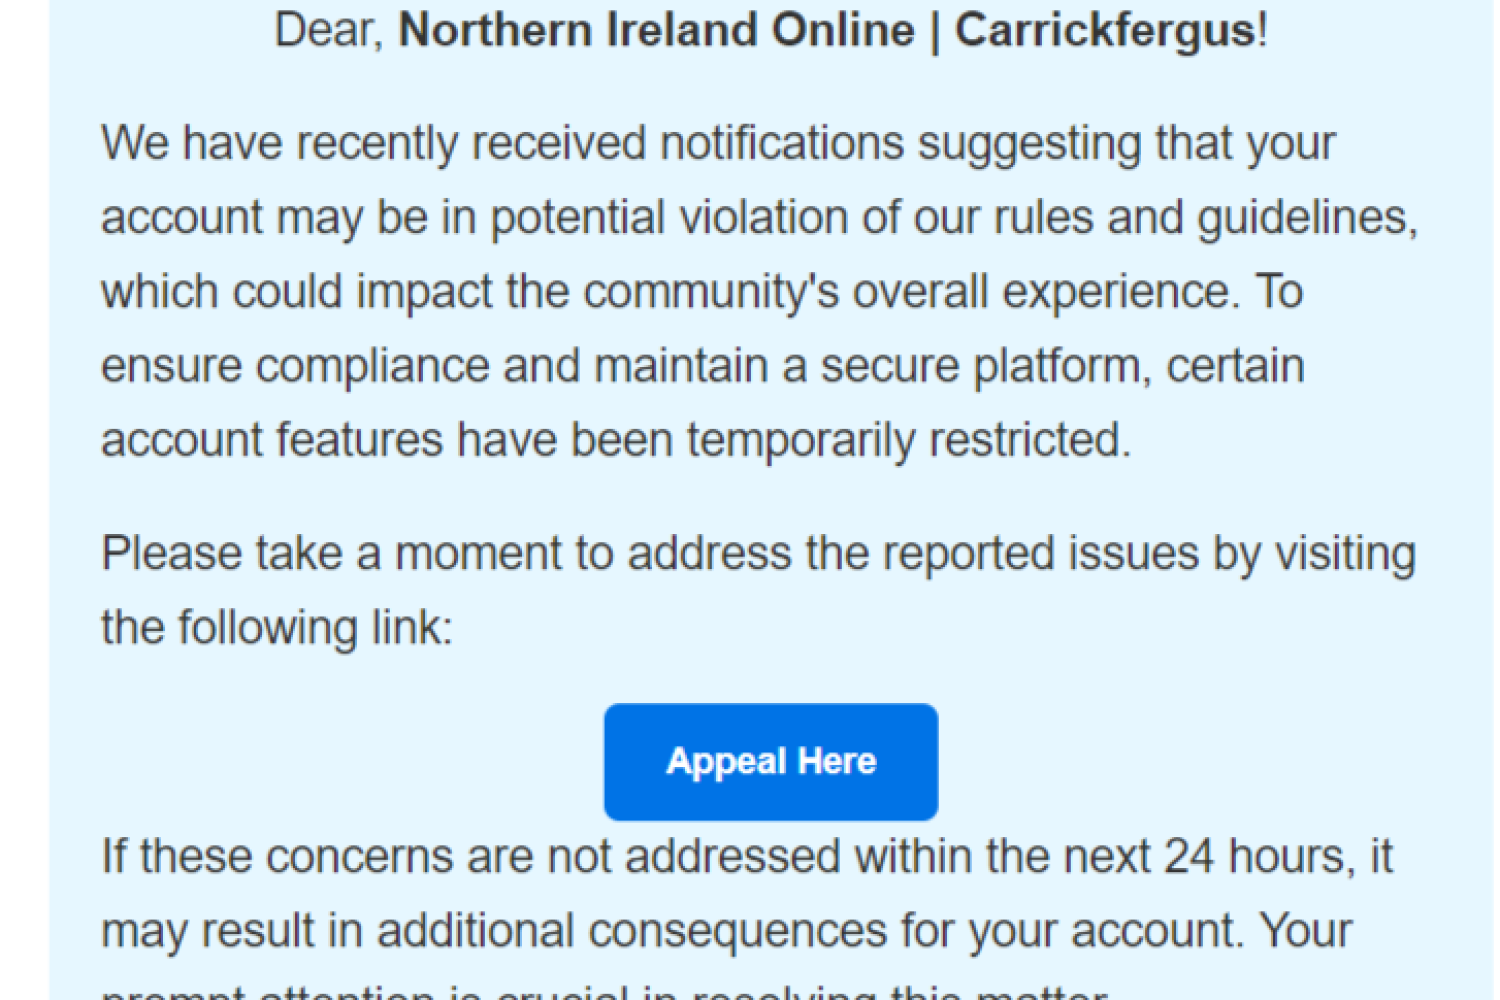Click the blue Appeal Here button
The width and height of the screenshot is (1500, 1000).
[x=770, y=762]
